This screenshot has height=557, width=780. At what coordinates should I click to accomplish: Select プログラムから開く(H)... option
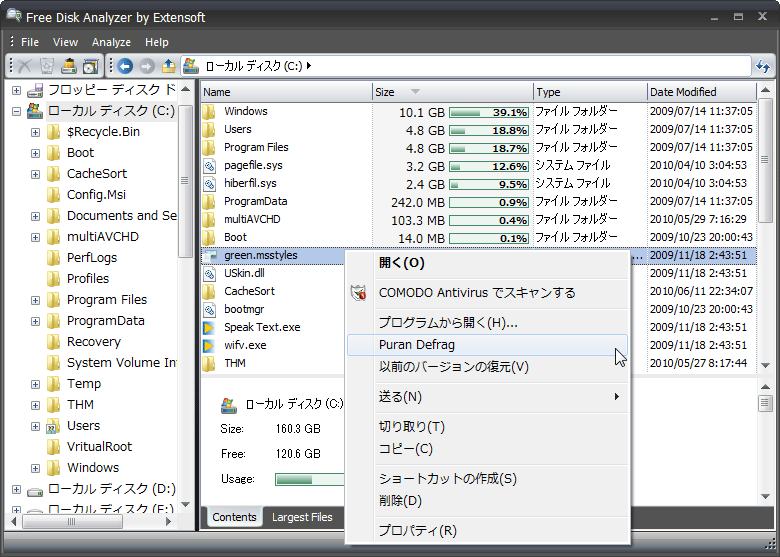(x=488, y=323)
